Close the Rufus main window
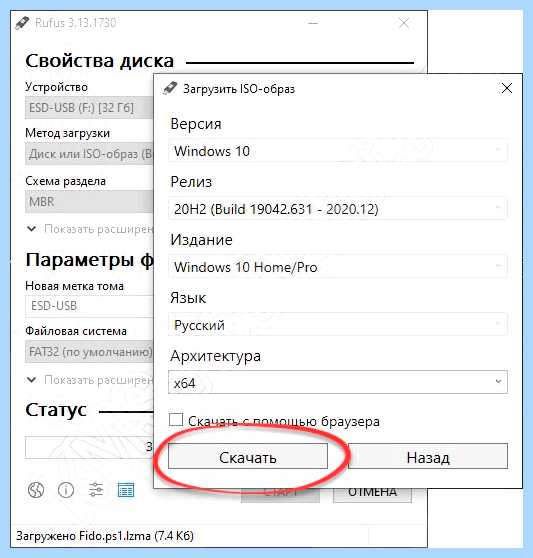 403,23
